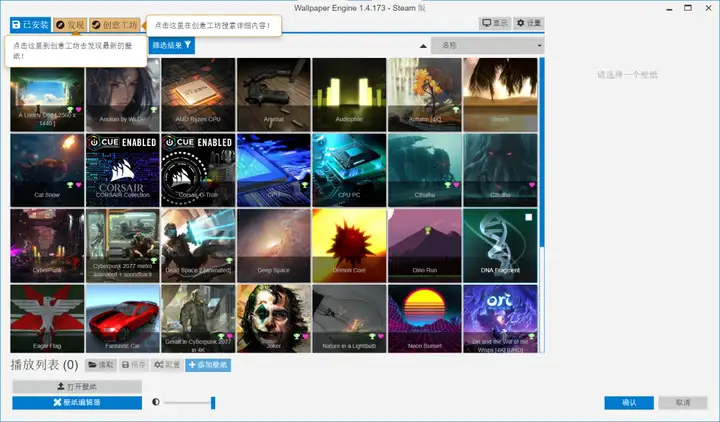
Task: Click the trophy icon on Aeolian by WLOP
Action: click(x=154, y=110)
